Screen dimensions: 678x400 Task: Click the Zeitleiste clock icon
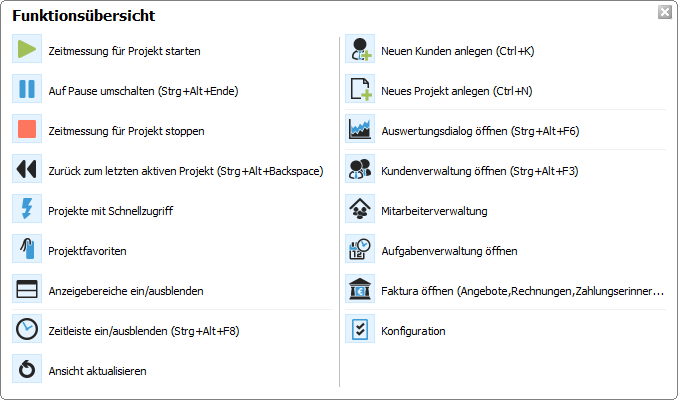(x=27, y=330)
